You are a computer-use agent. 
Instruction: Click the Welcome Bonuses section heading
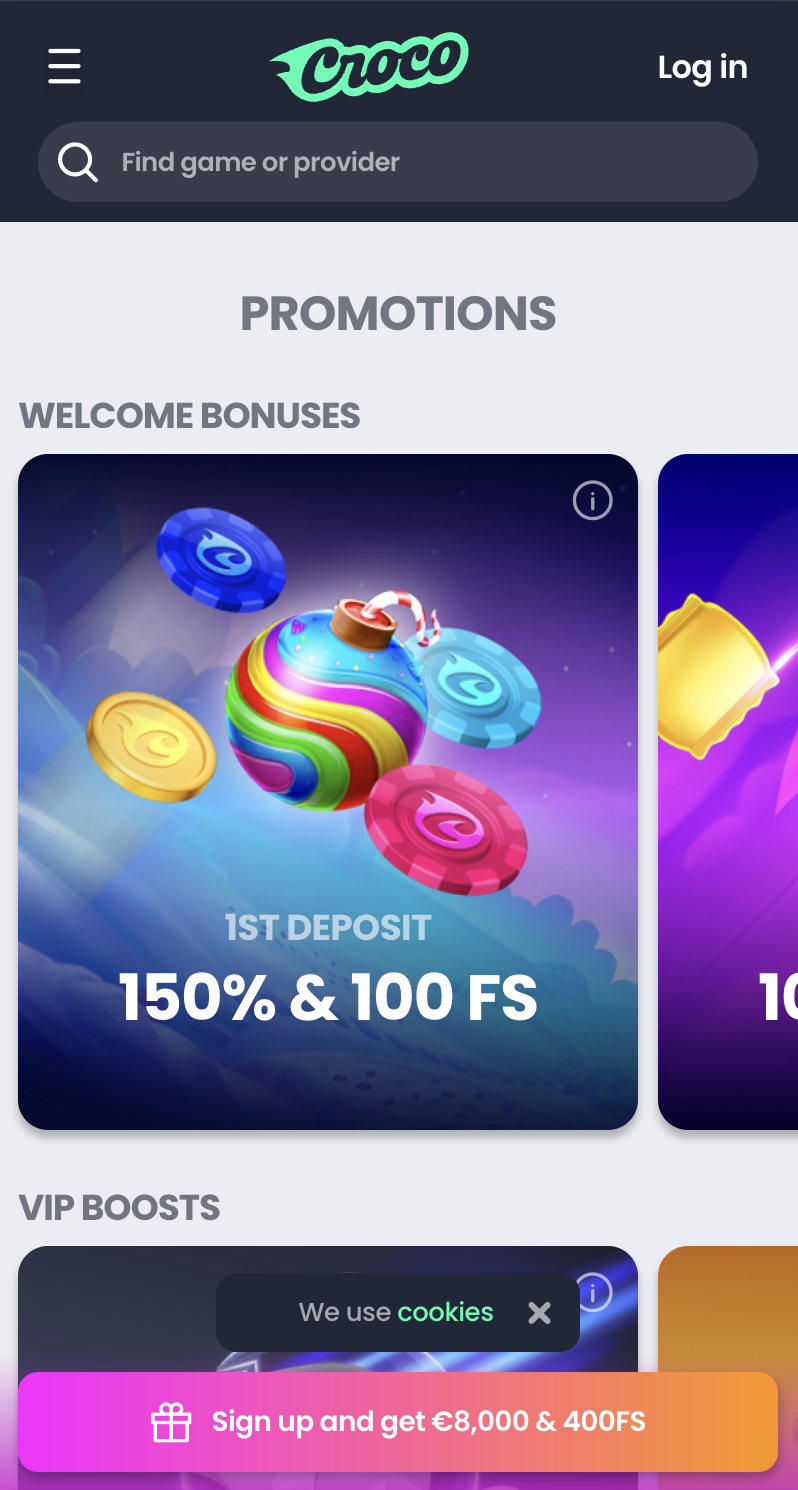pyautogui.click(x=190, y=416)
